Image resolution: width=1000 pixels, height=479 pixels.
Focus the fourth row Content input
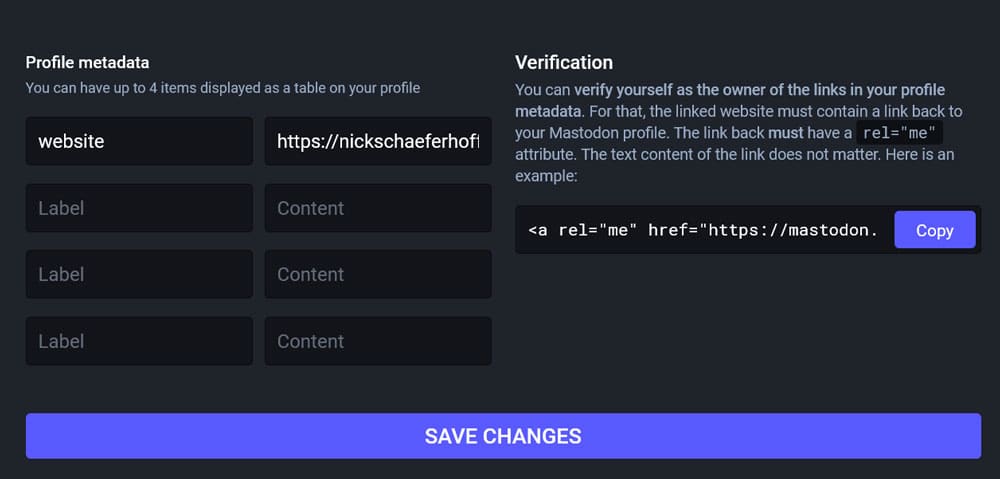click(x=377, y=341)
